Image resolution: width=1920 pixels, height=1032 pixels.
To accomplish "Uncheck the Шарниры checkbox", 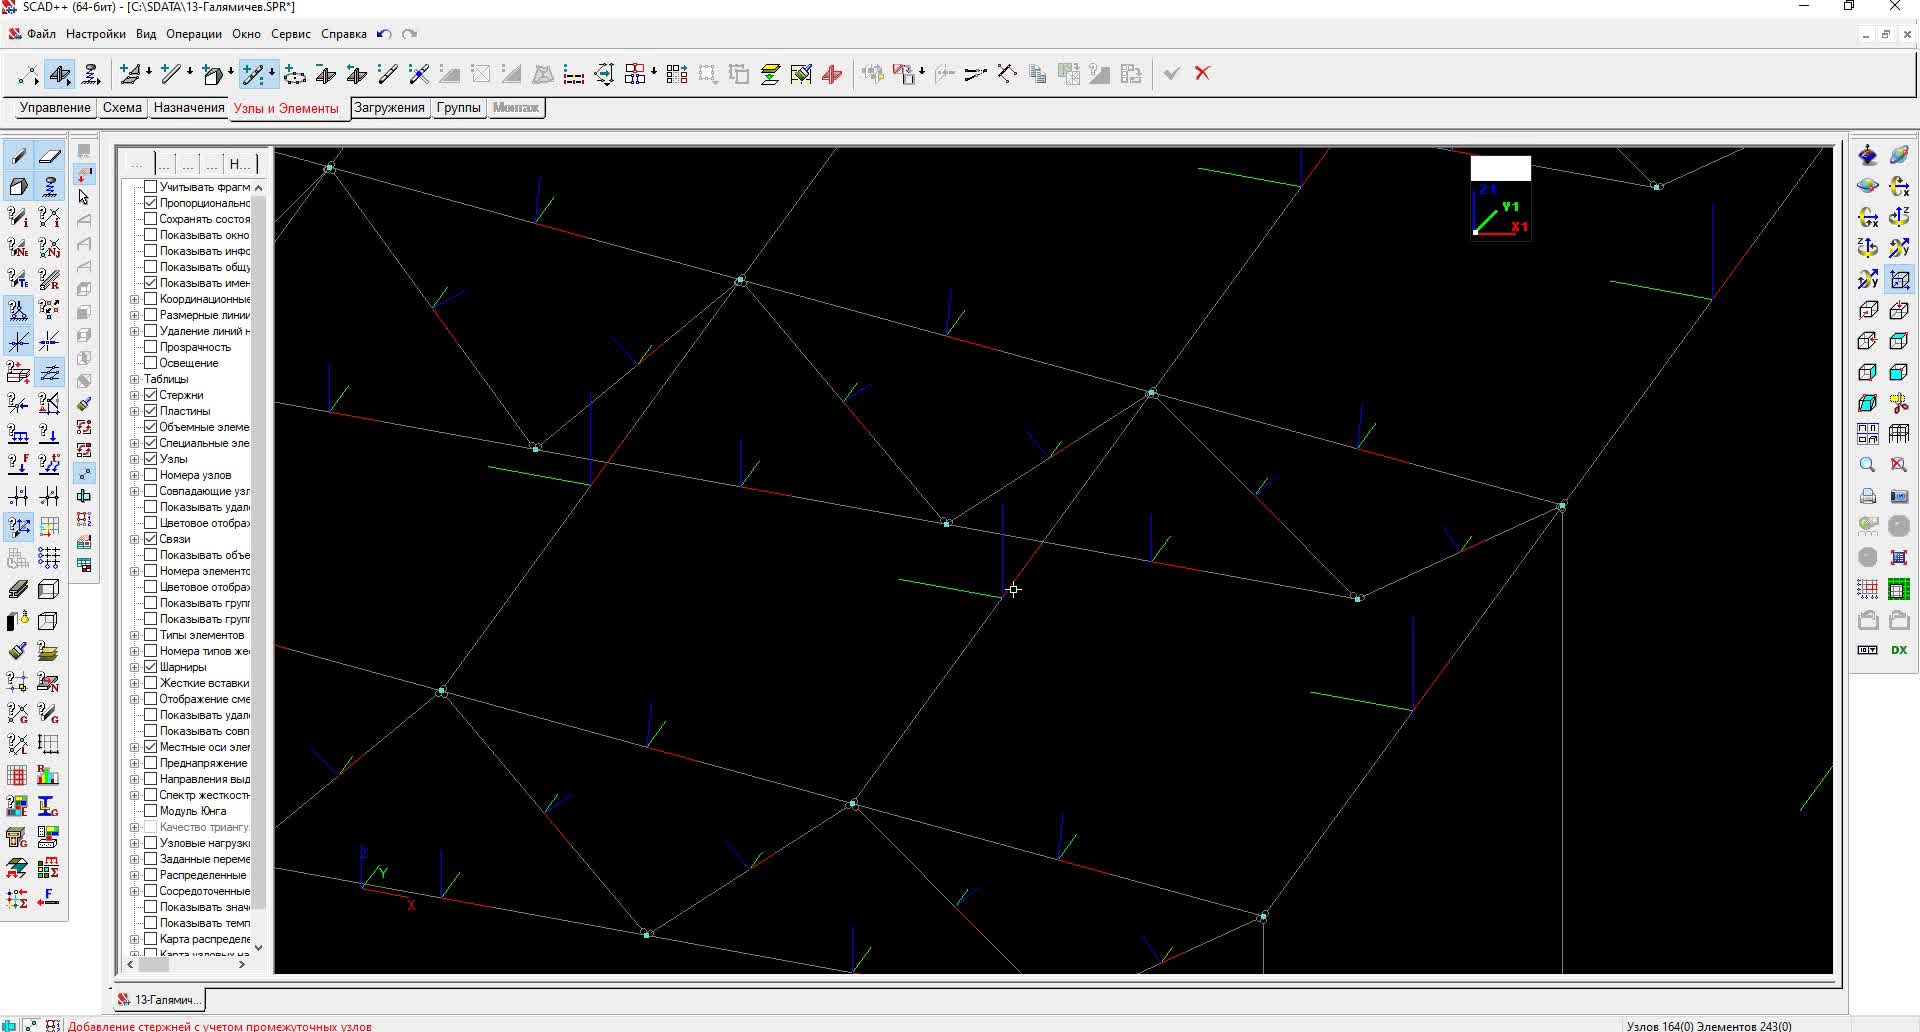I will point(151,667).
